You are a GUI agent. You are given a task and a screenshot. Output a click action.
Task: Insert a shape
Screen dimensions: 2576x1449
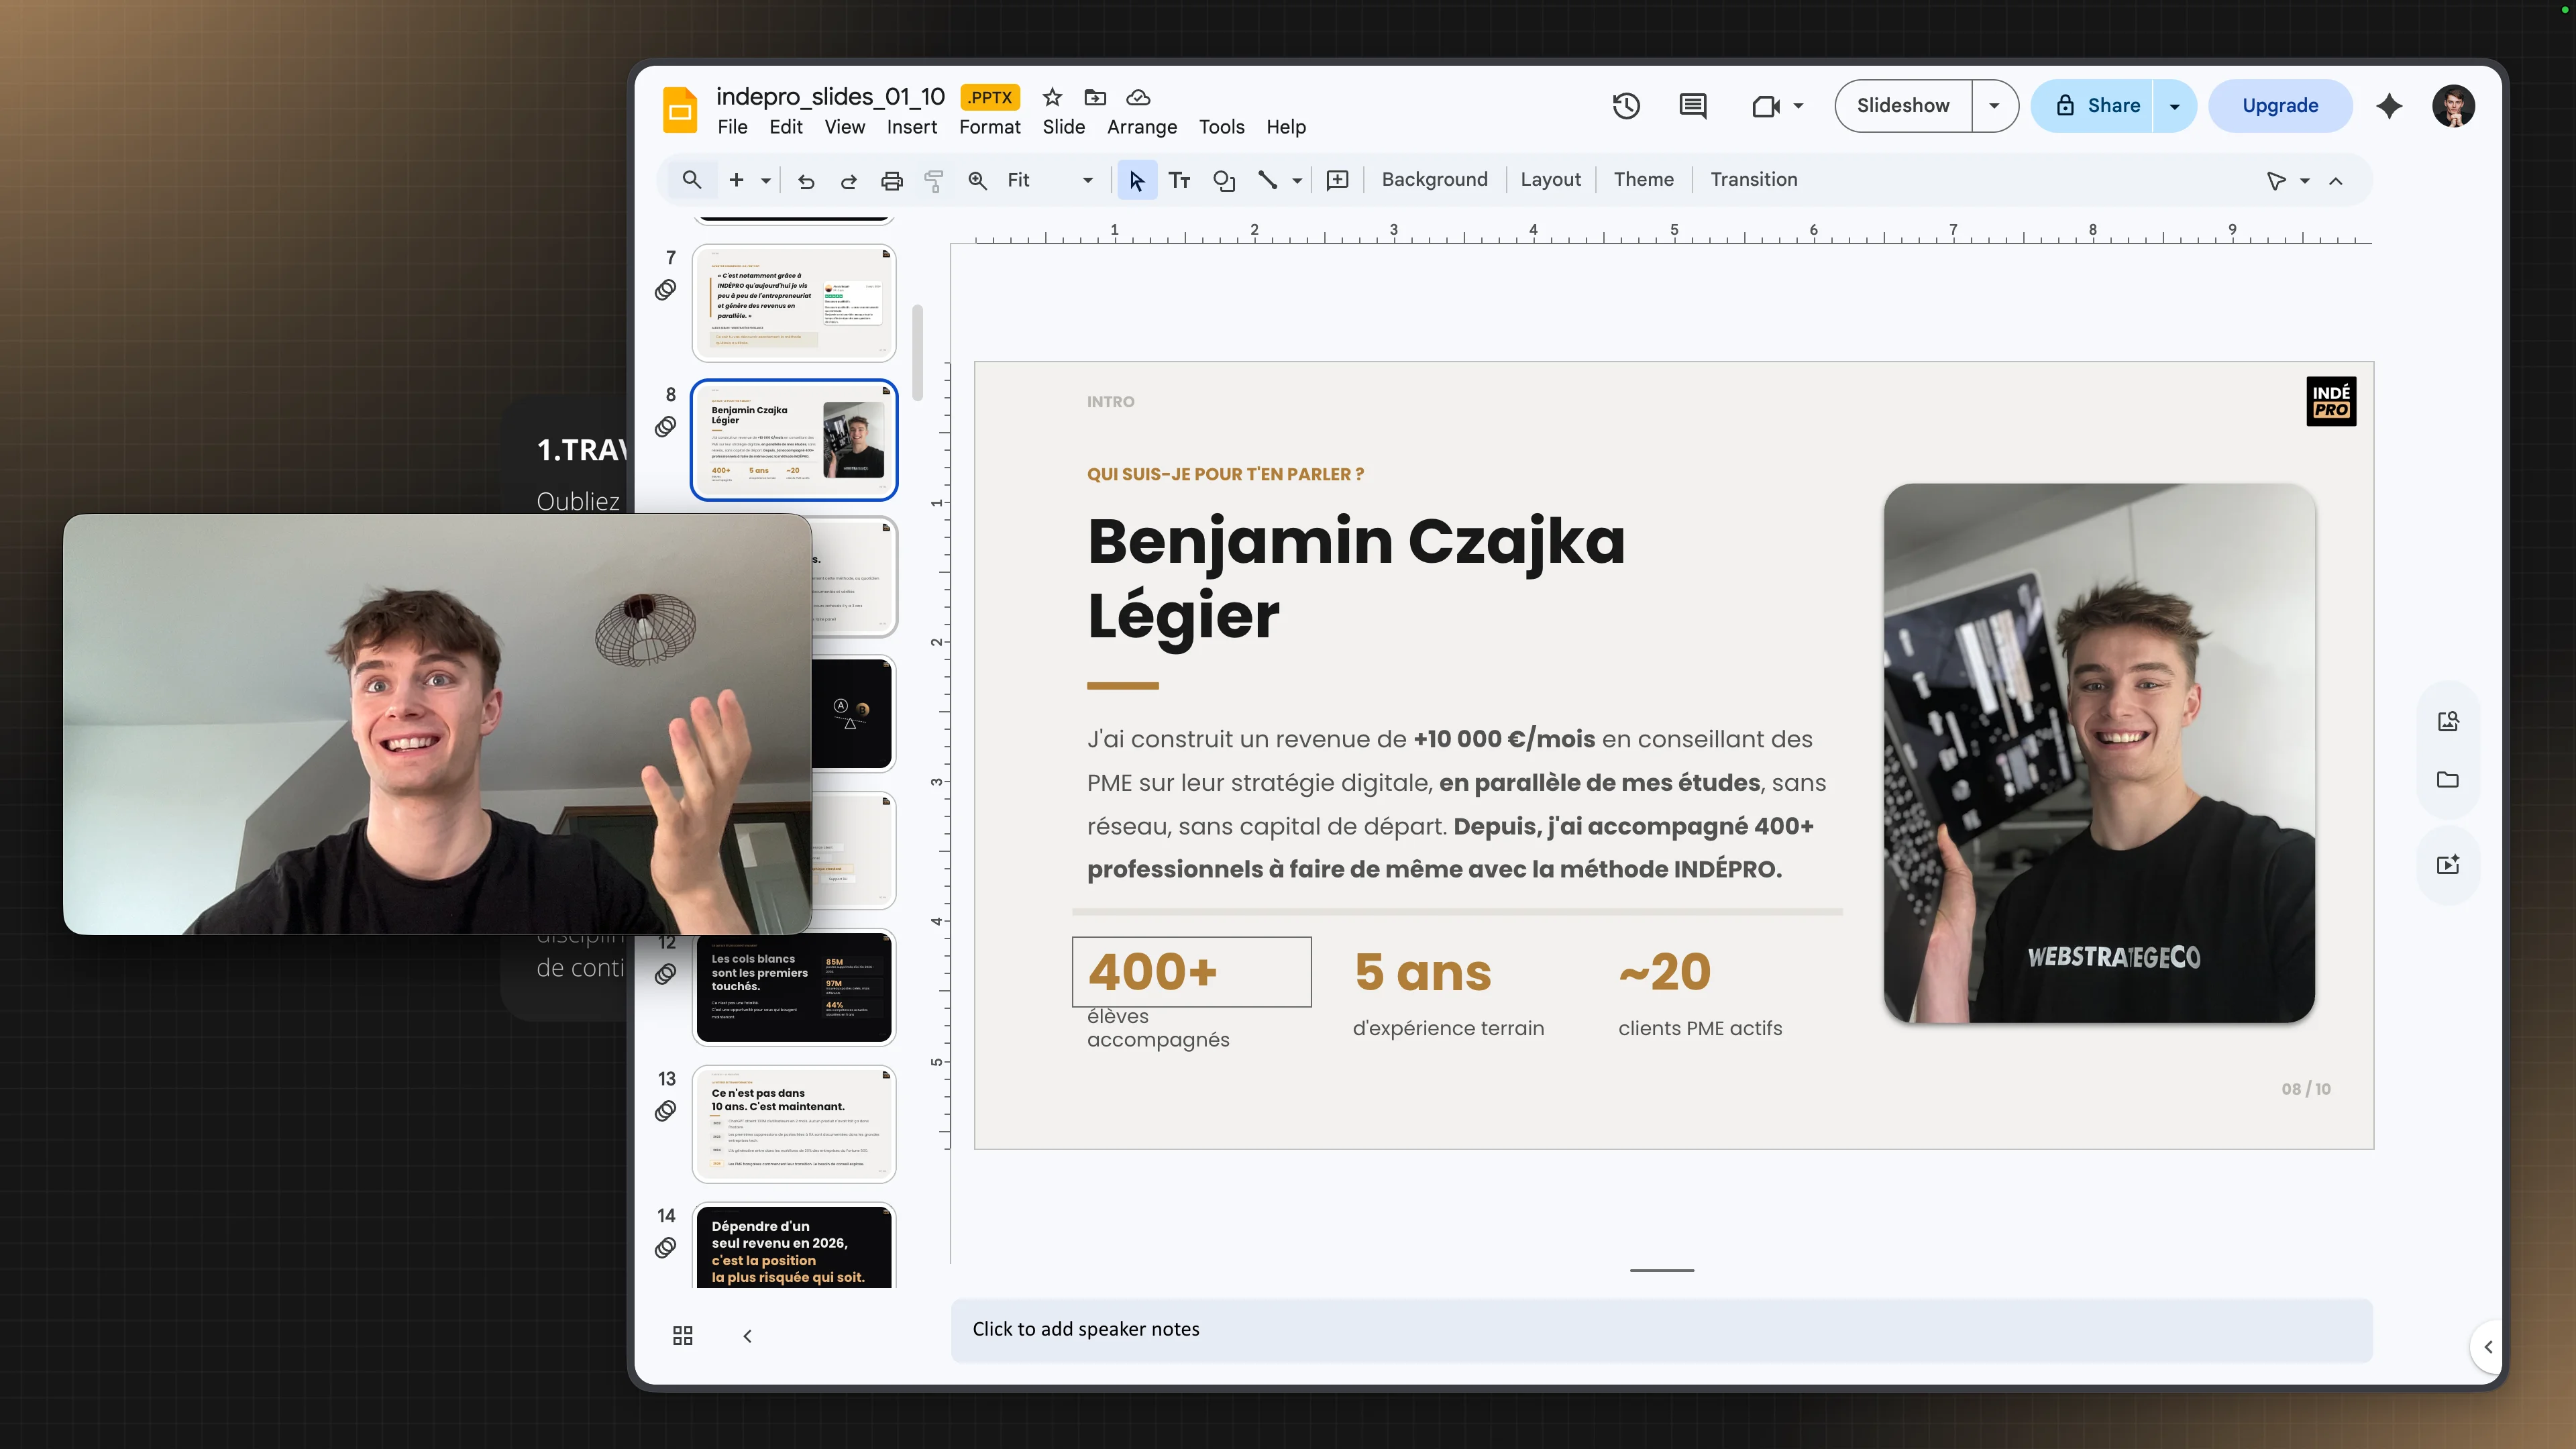(x=1224, y=180)
